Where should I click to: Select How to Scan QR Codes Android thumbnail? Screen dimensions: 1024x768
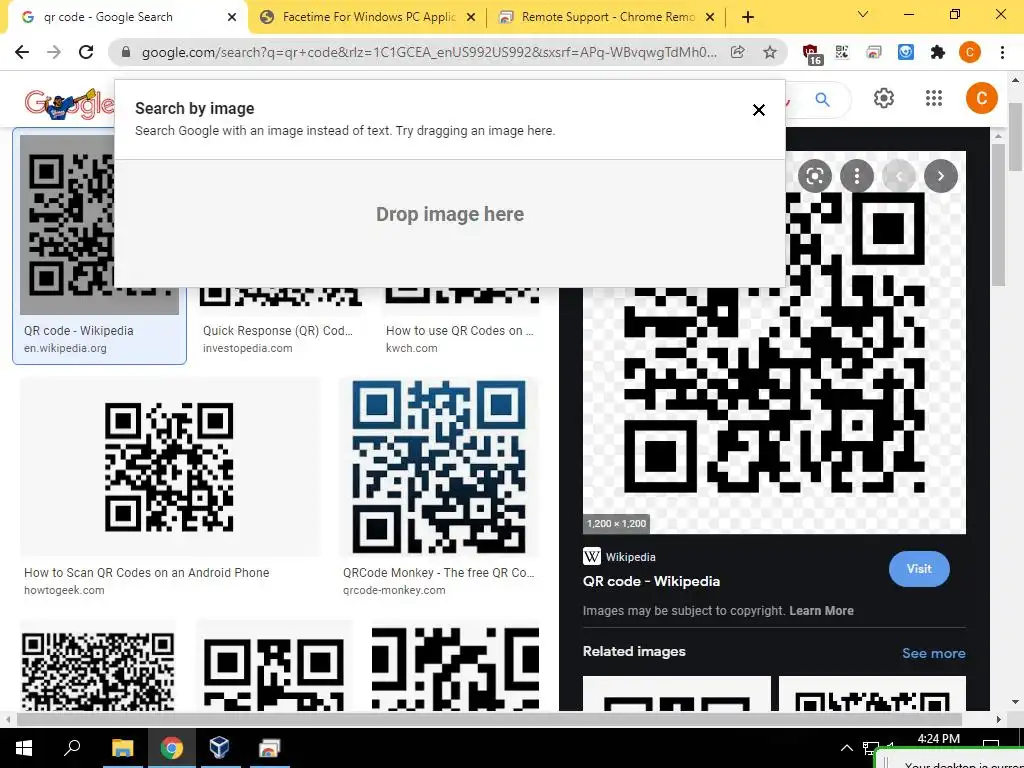[170, 467]
